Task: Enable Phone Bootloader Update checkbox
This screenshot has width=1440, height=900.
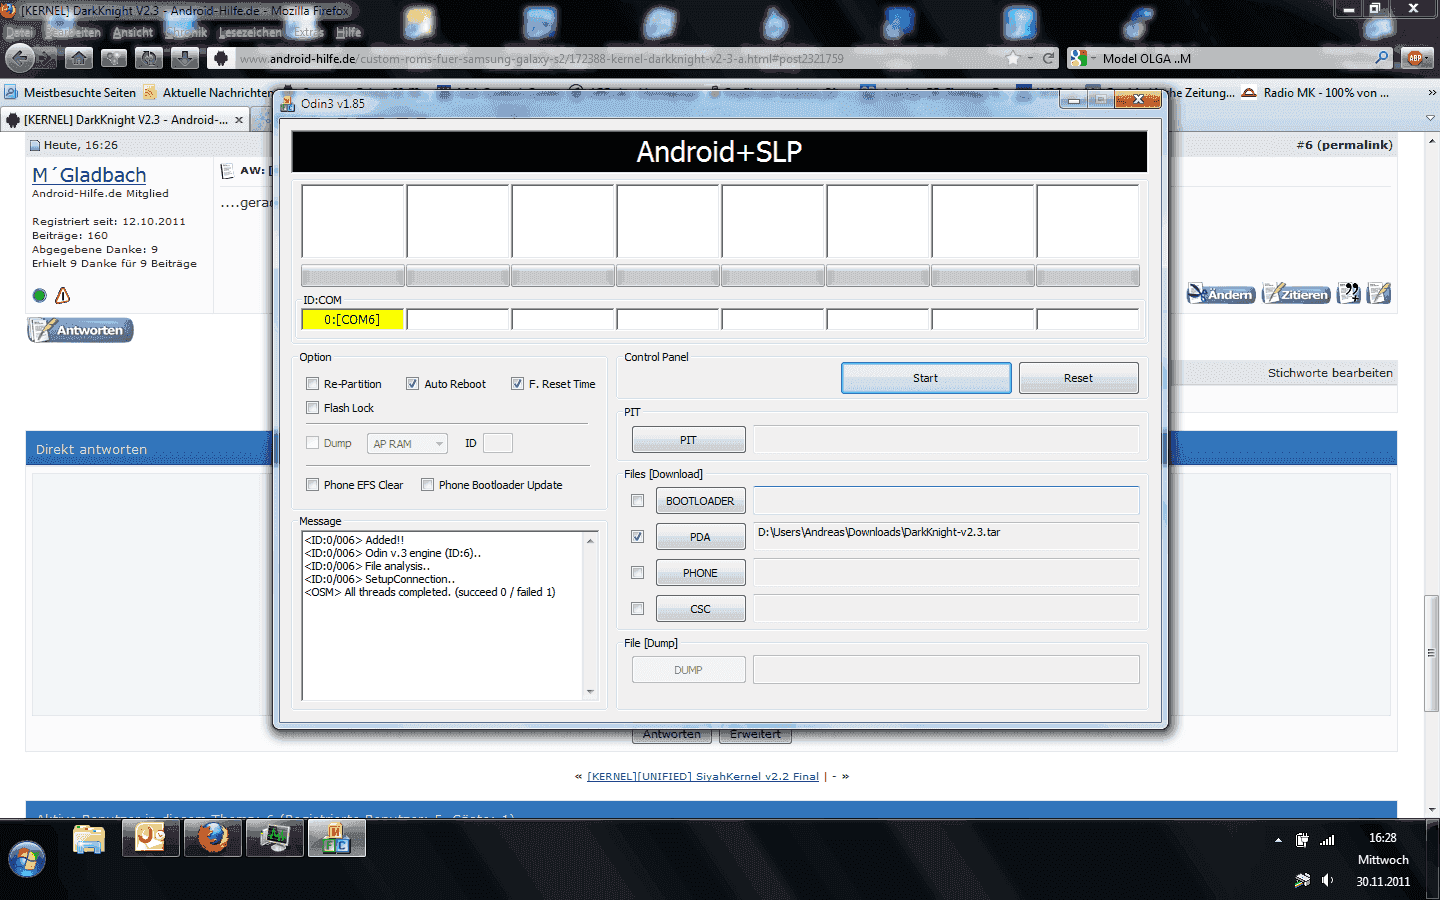Action: (x=427, y=485)
